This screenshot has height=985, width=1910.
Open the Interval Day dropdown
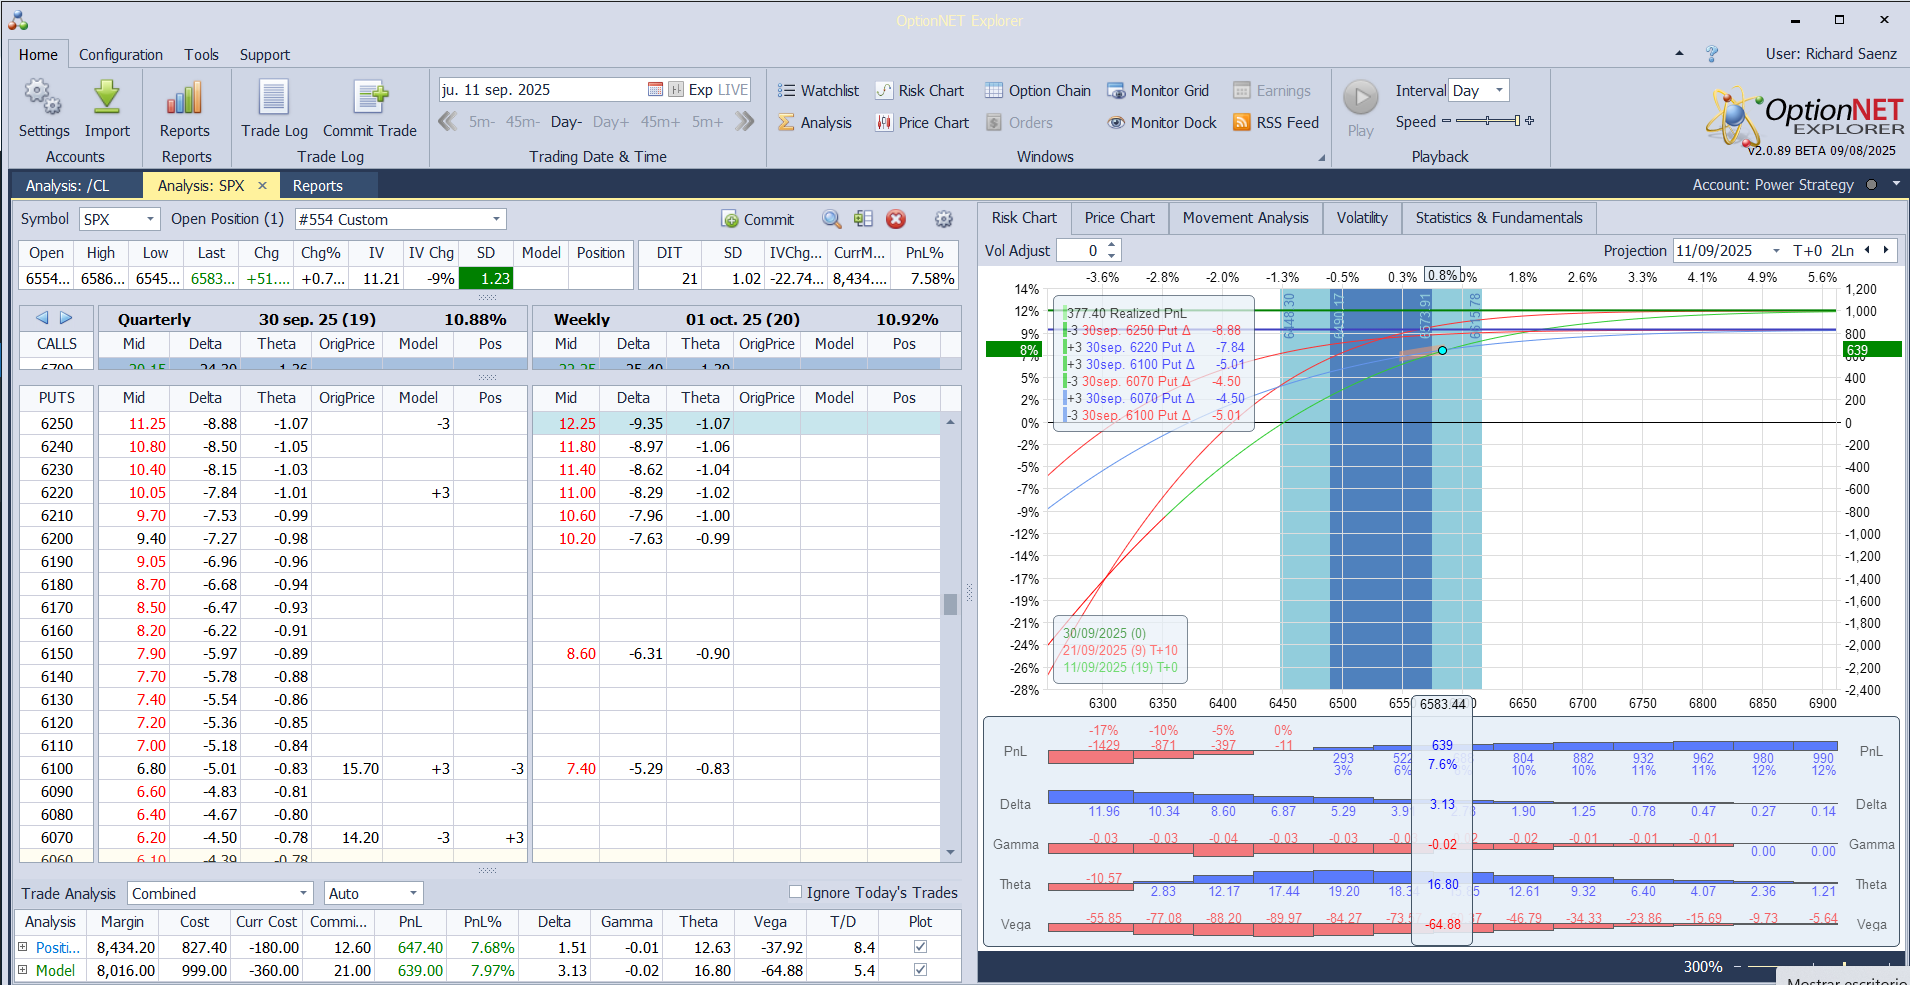point(1499,90)
